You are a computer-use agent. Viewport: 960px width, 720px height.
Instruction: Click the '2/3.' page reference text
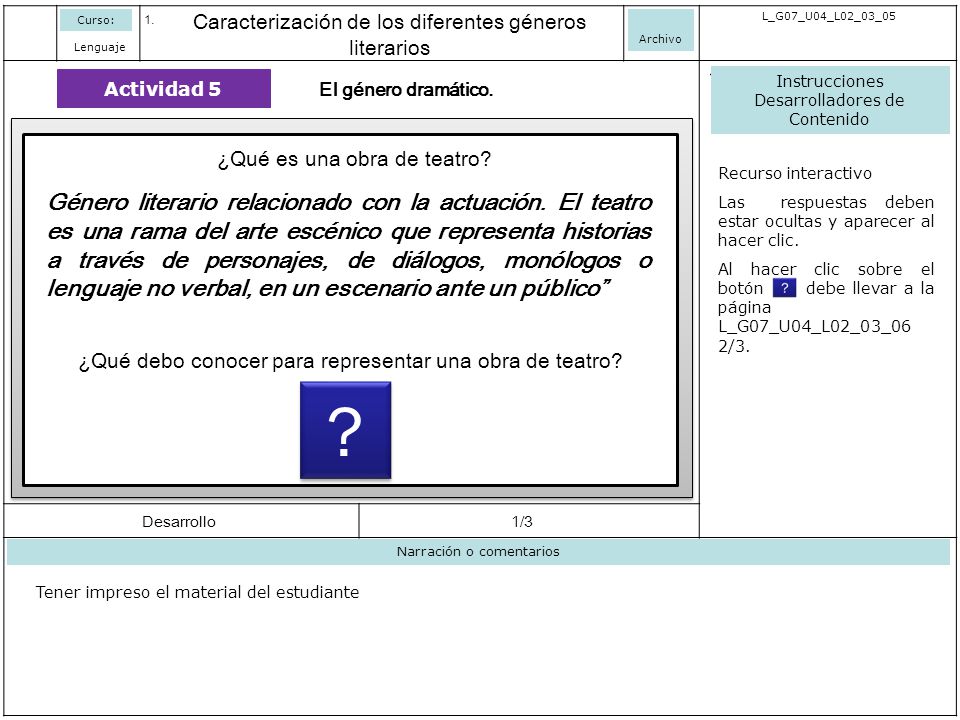tap(733, 346)
